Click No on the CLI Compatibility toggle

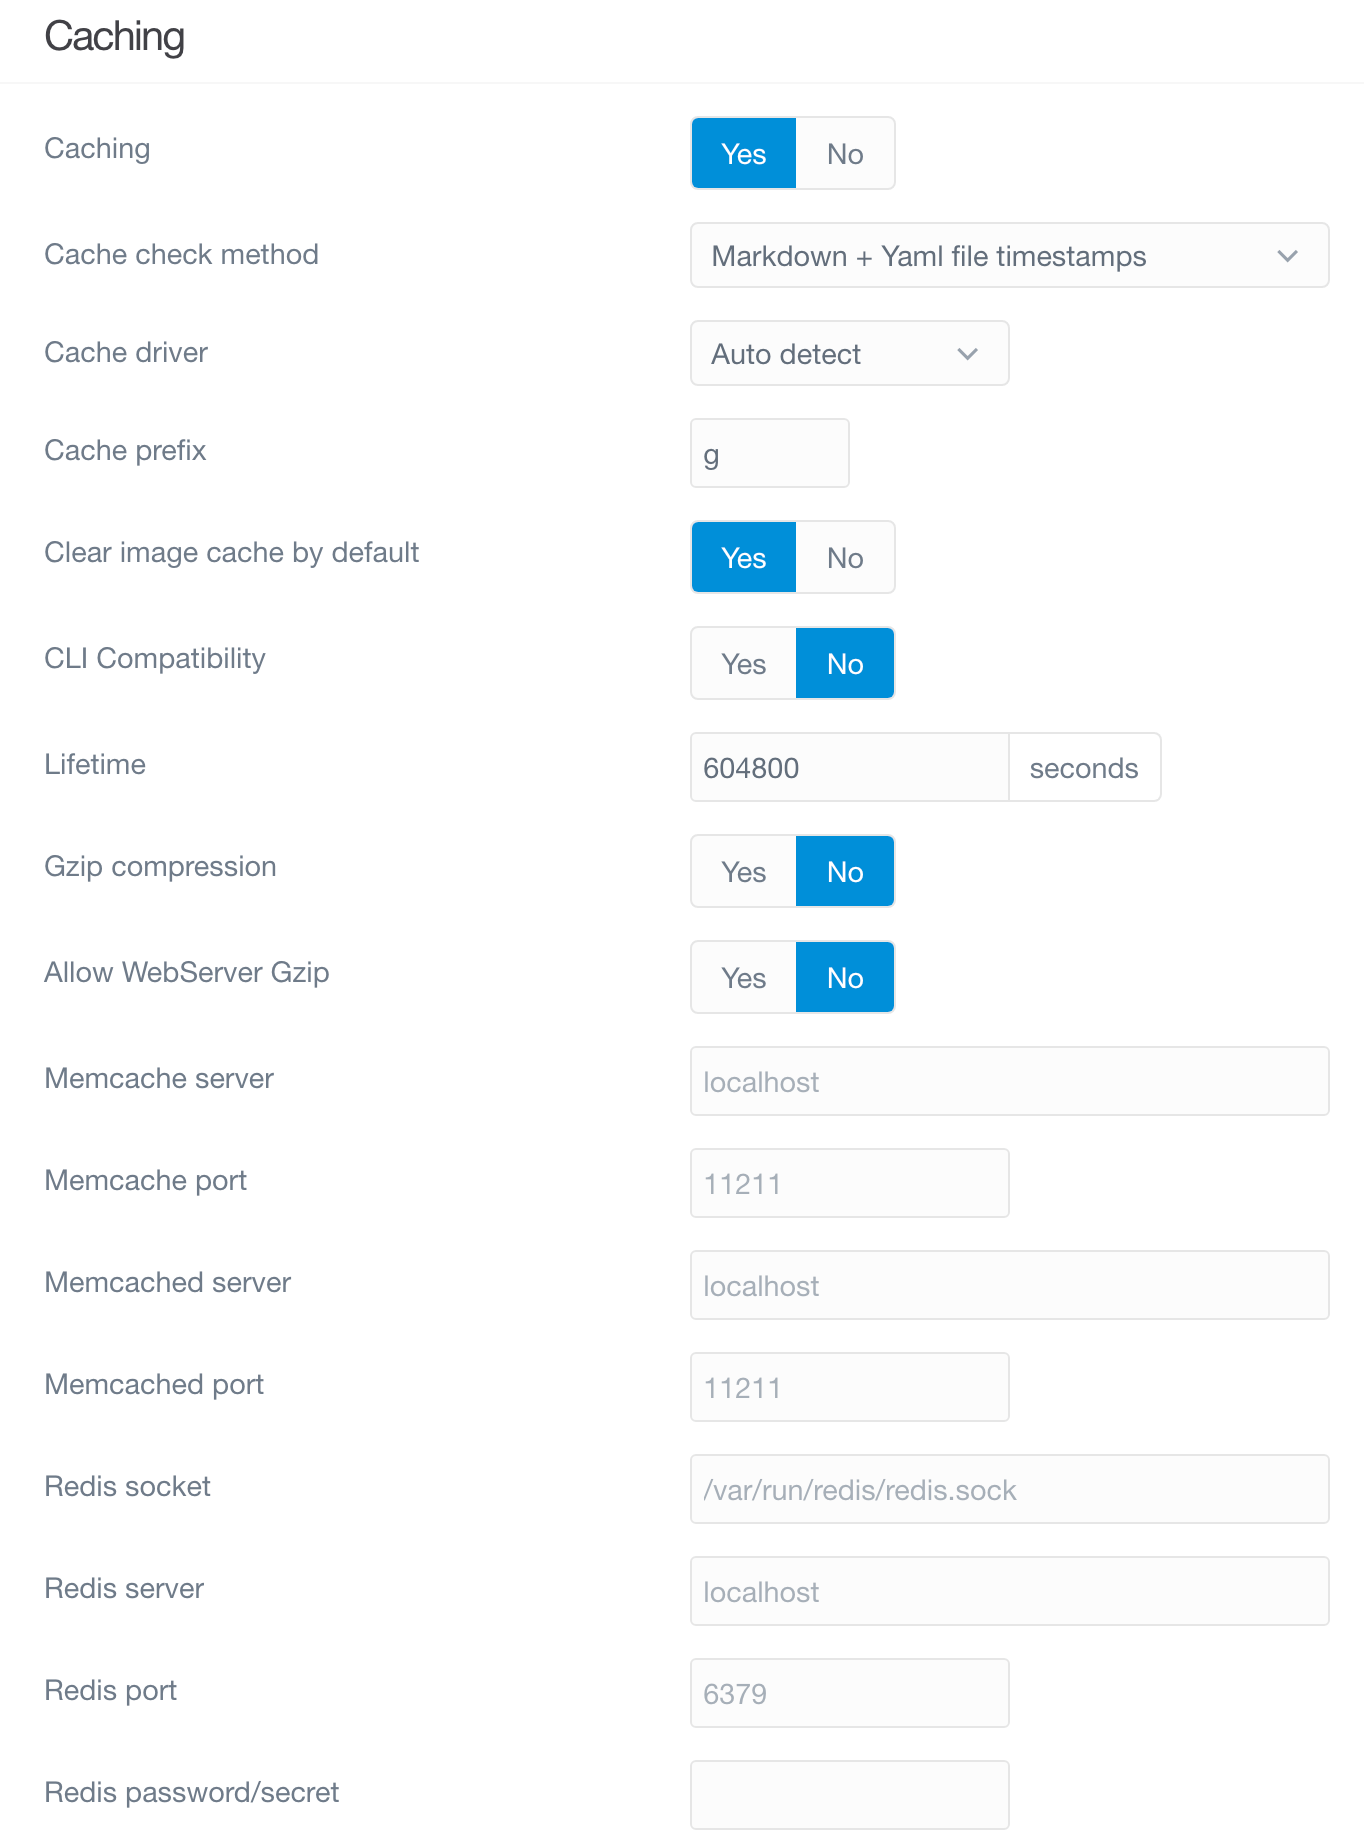point(845,663)
